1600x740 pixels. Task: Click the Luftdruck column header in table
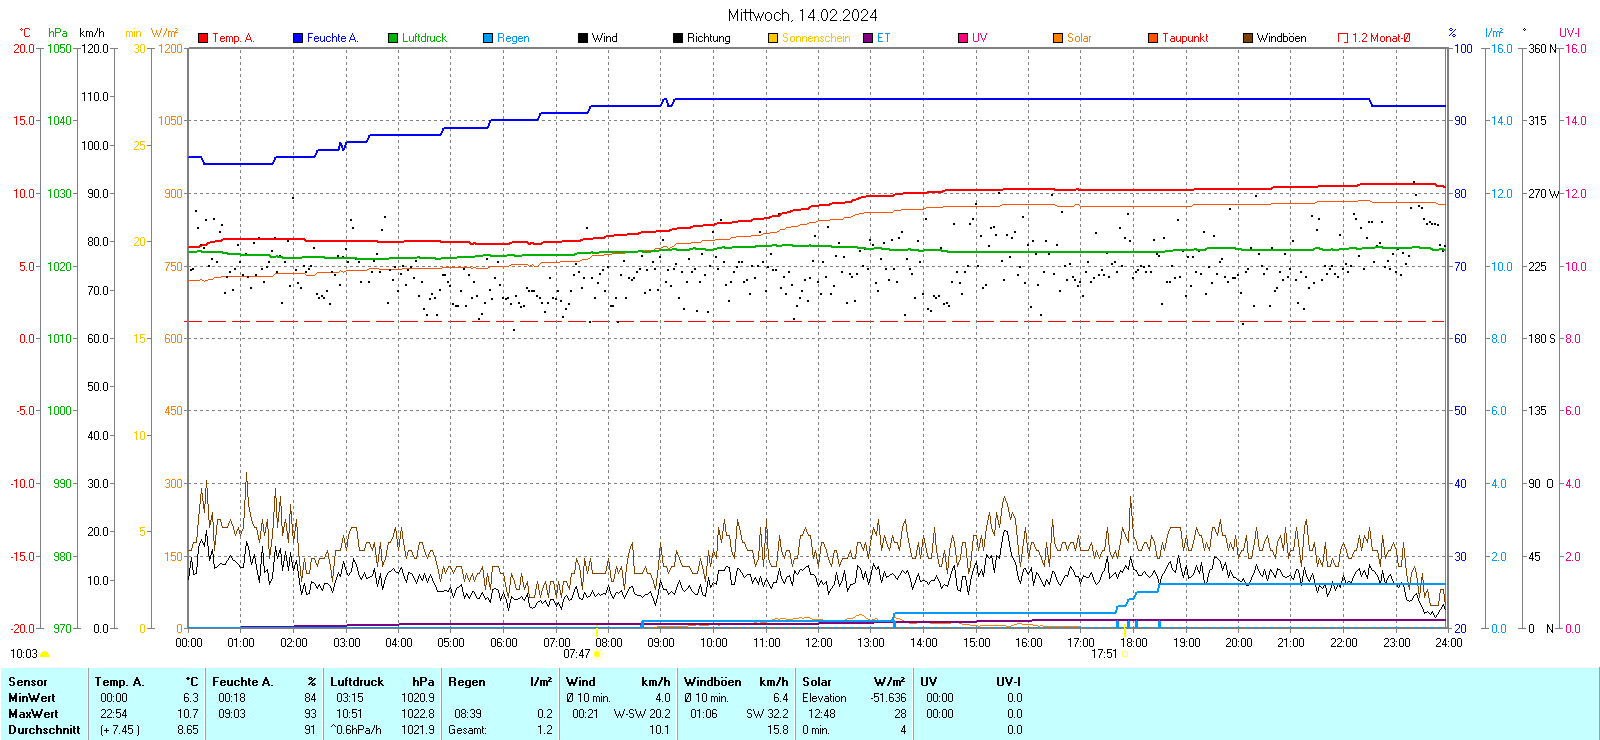(357, 682)
